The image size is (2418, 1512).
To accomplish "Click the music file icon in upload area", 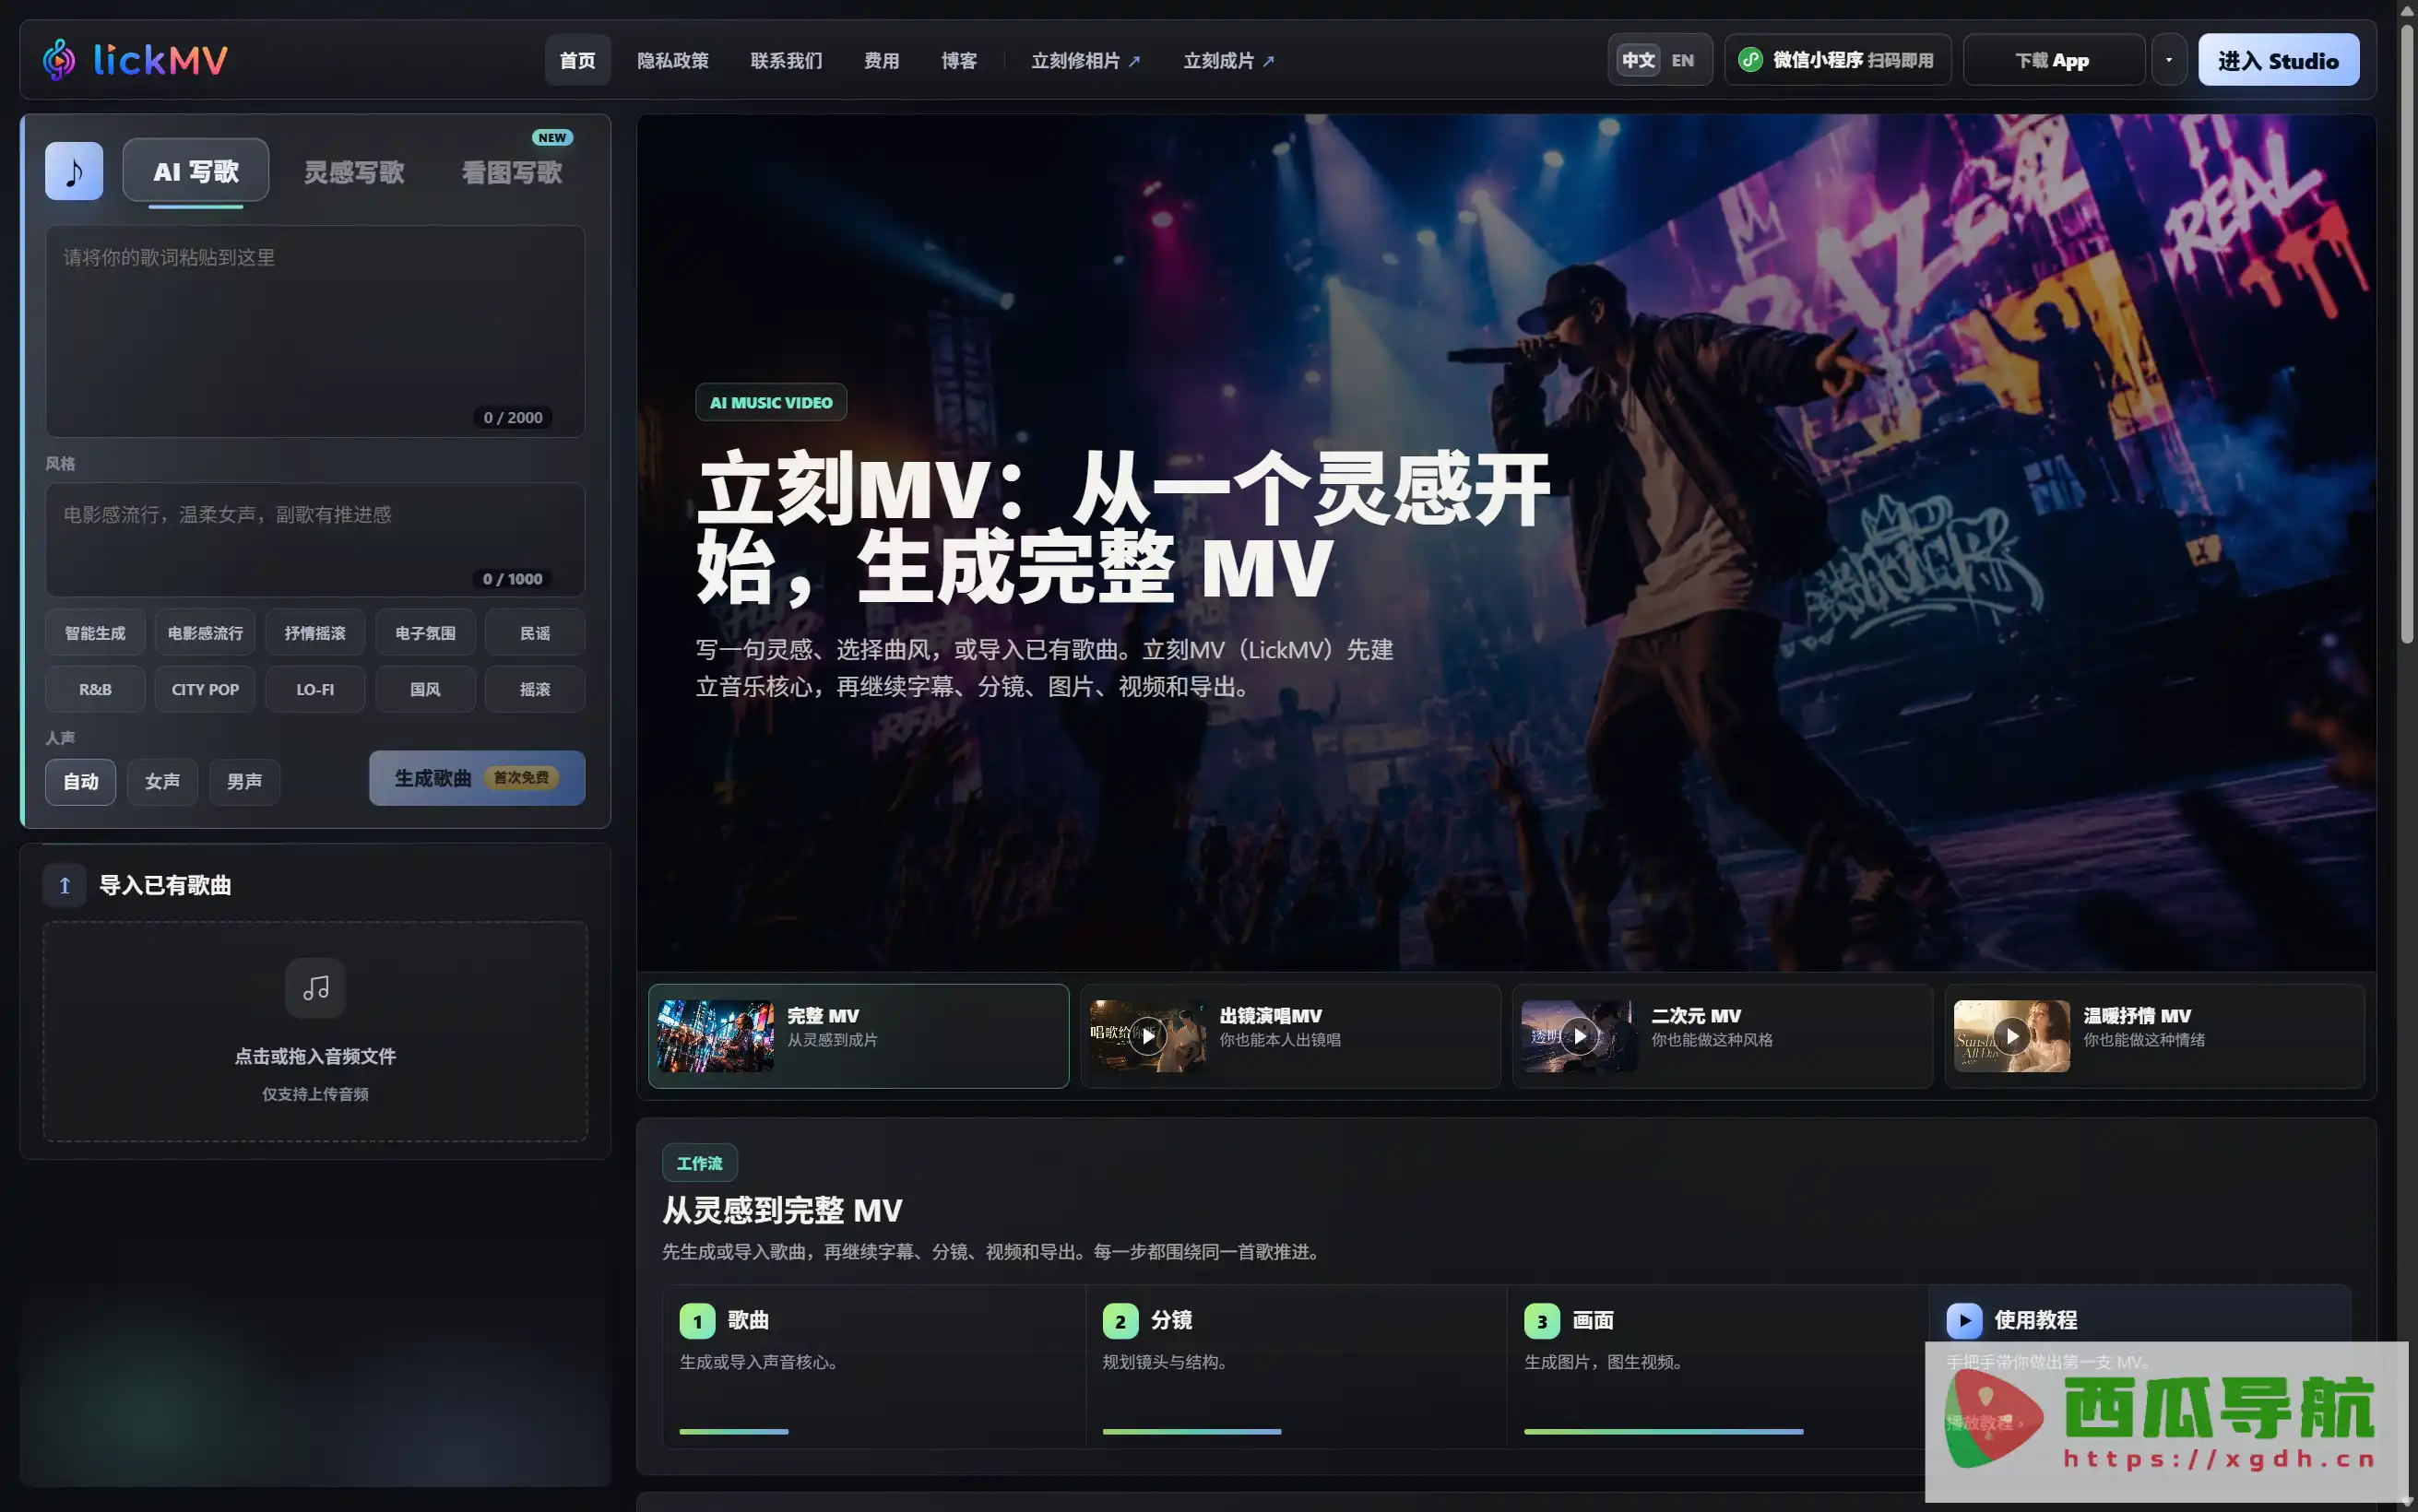I will [x=315, y=988].
